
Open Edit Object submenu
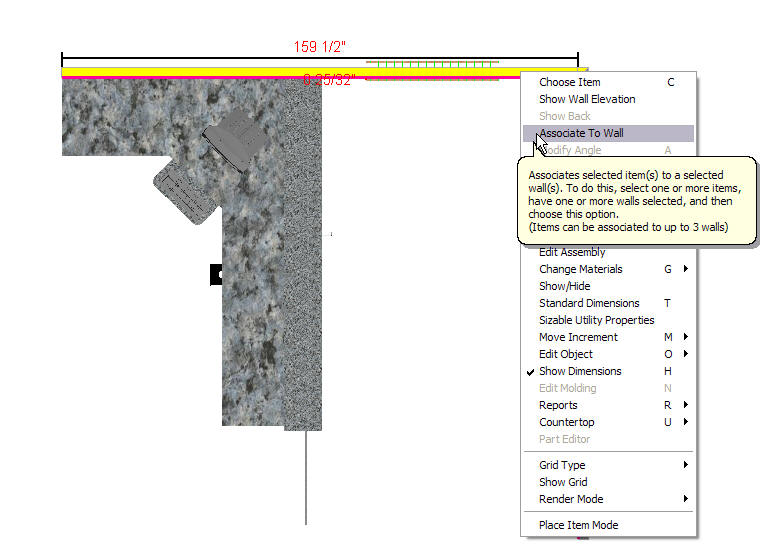608,354
